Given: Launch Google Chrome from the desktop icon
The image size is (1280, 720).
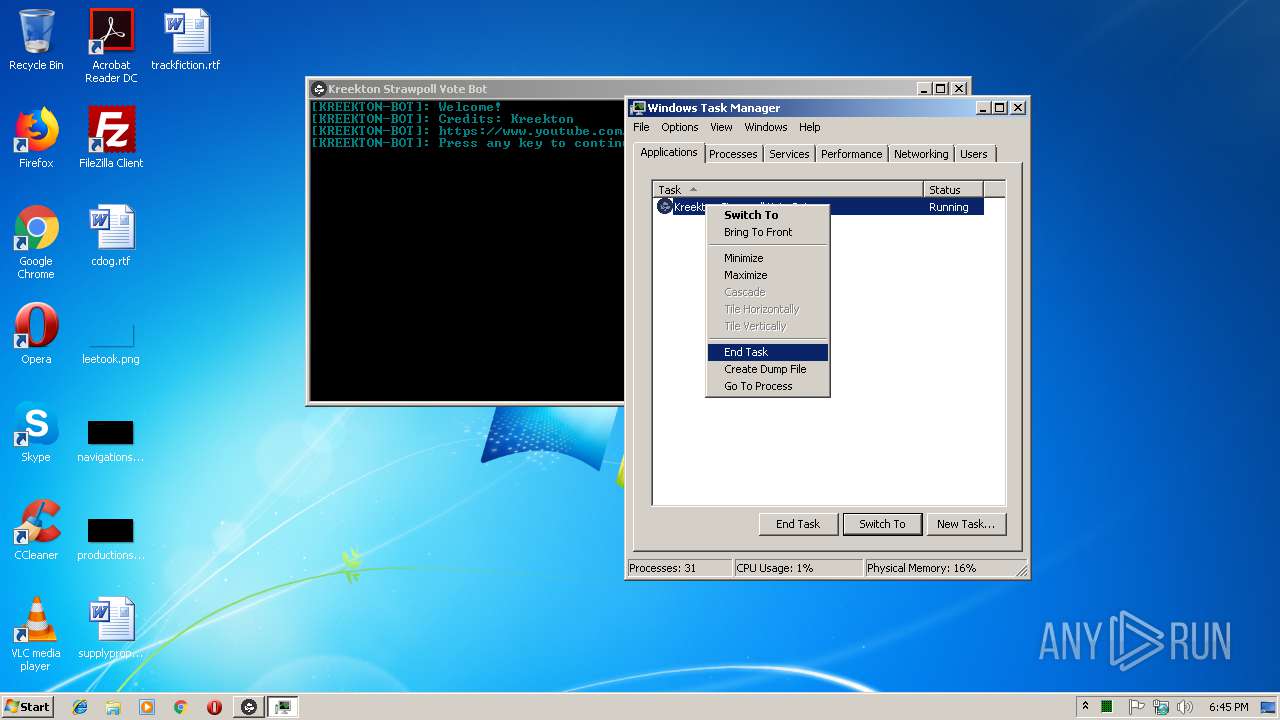Looking at the screenshot, I should (36, 242).
